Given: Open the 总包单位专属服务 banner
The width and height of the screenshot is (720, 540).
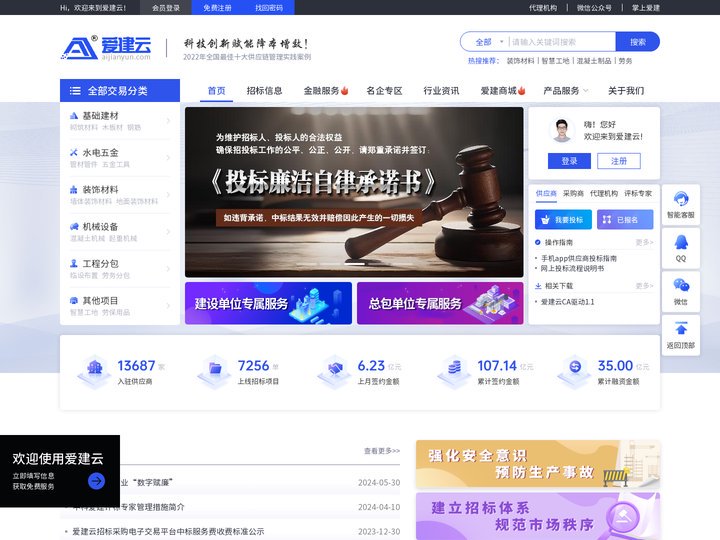Looking at the screenshot, I should point(440,304).
